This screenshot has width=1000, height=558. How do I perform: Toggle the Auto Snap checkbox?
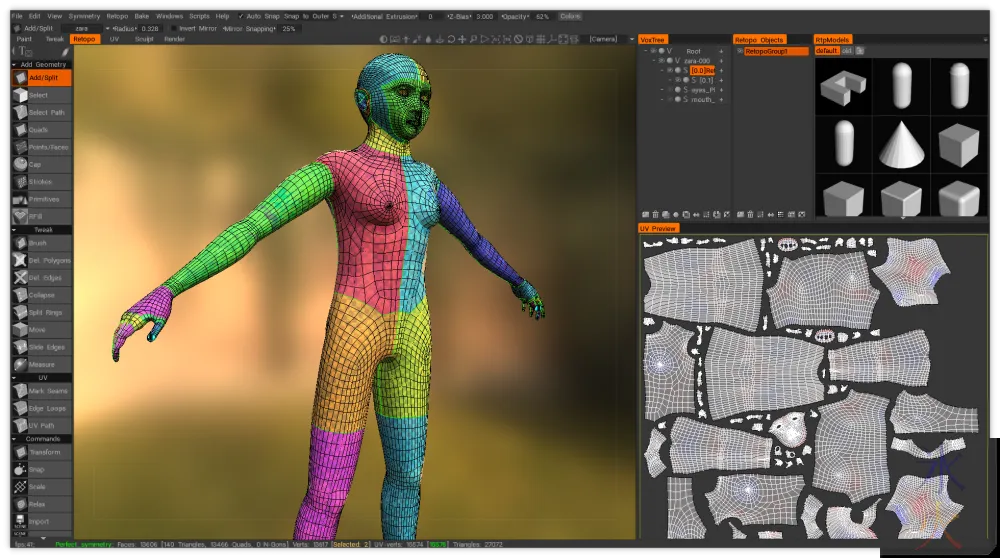click(240, 17)
